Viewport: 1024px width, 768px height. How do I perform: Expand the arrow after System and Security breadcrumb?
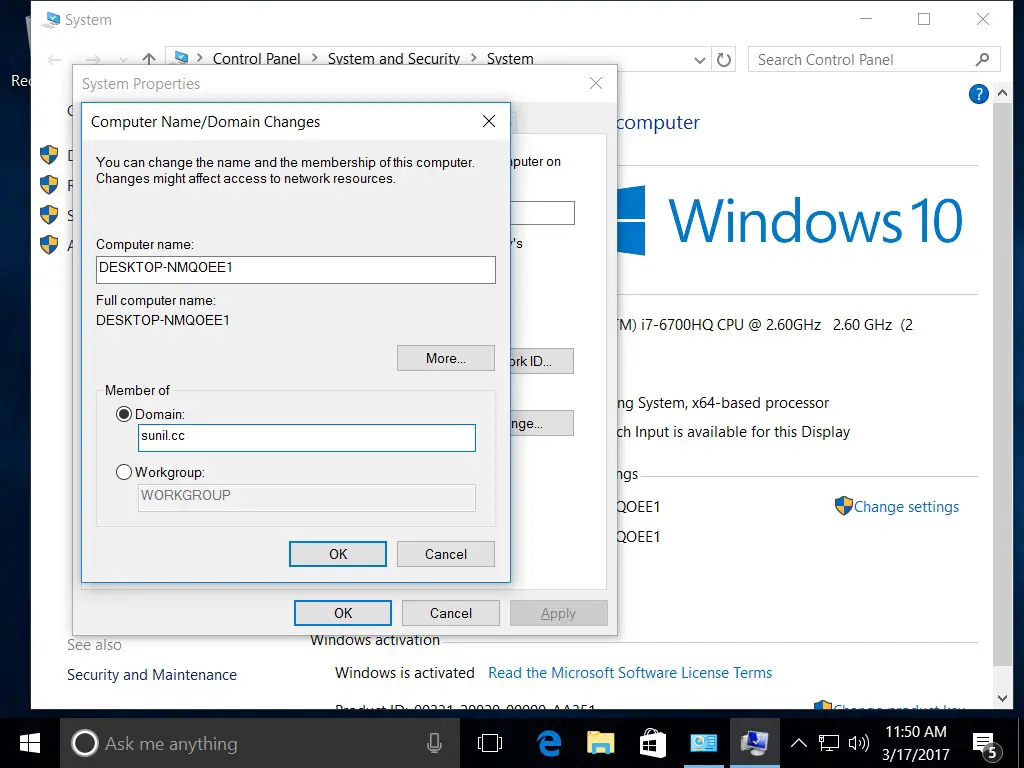point(473,58)
